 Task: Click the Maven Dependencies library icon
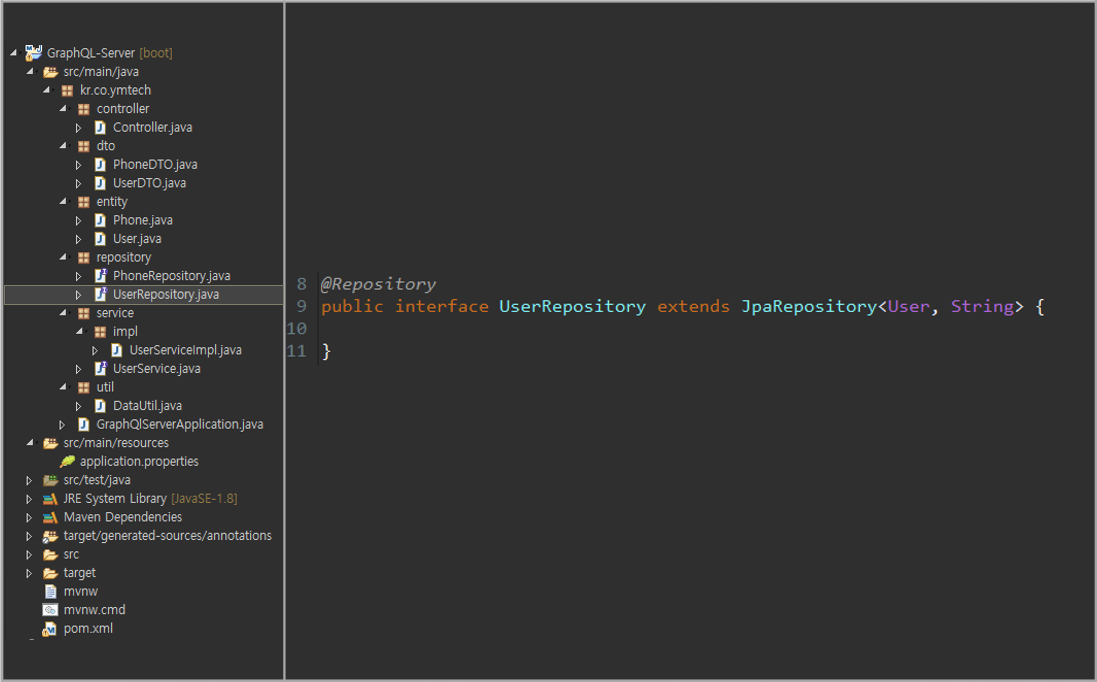pos(50,518)
